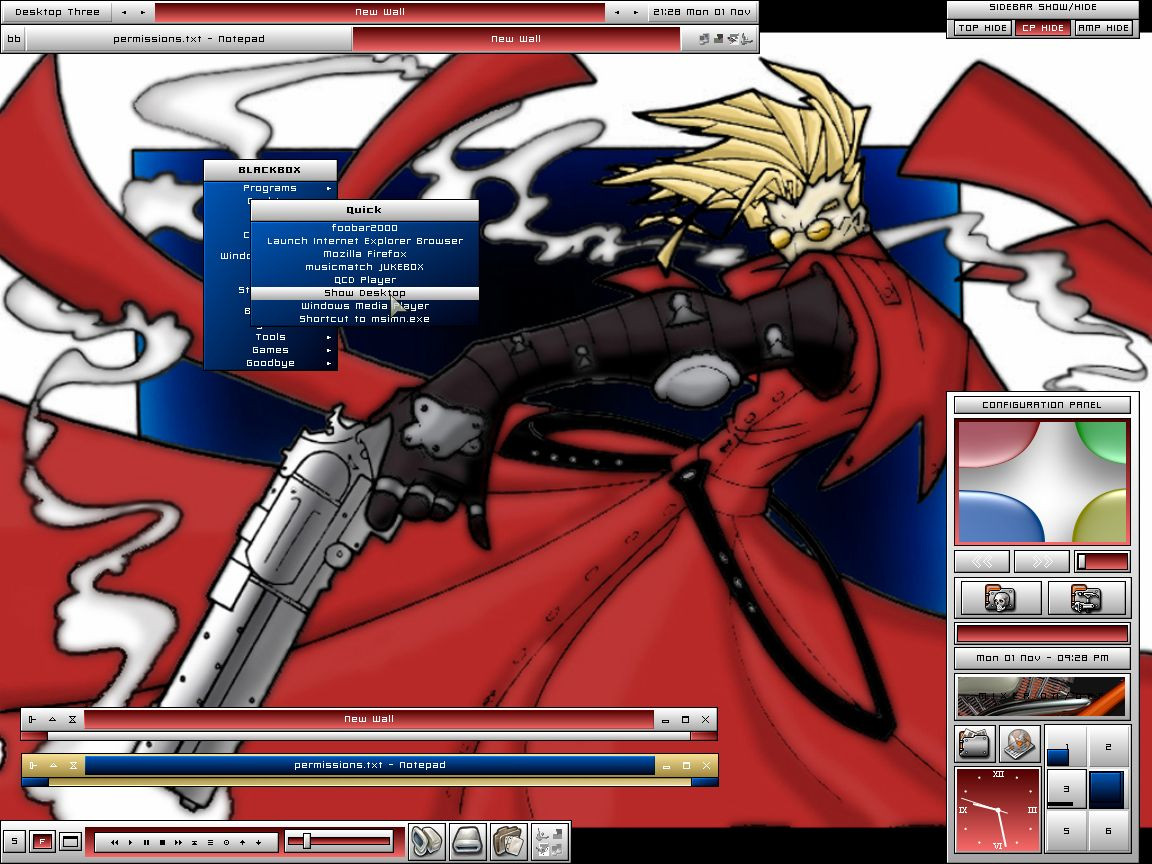Open QCD Player from Quick menu
The height and width of the screenshot is (864, 1152).
tap(364, 281)
